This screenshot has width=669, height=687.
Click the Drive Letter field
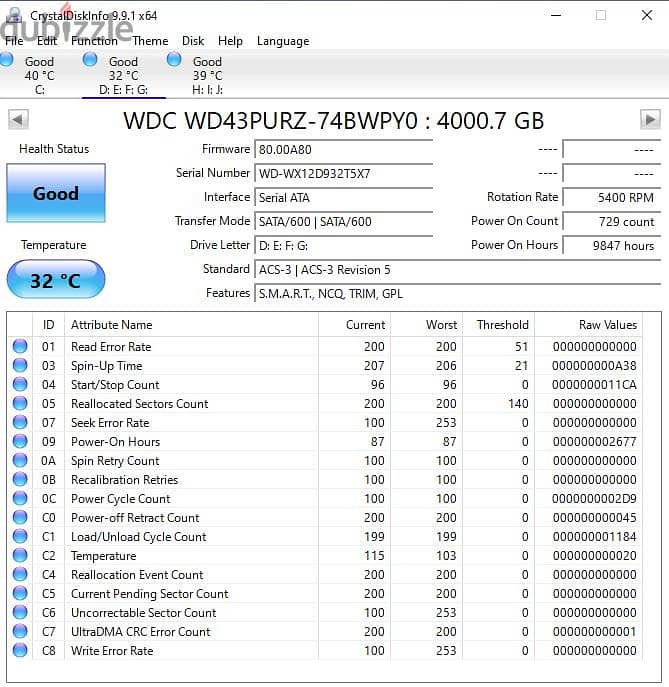coord(343,246)
